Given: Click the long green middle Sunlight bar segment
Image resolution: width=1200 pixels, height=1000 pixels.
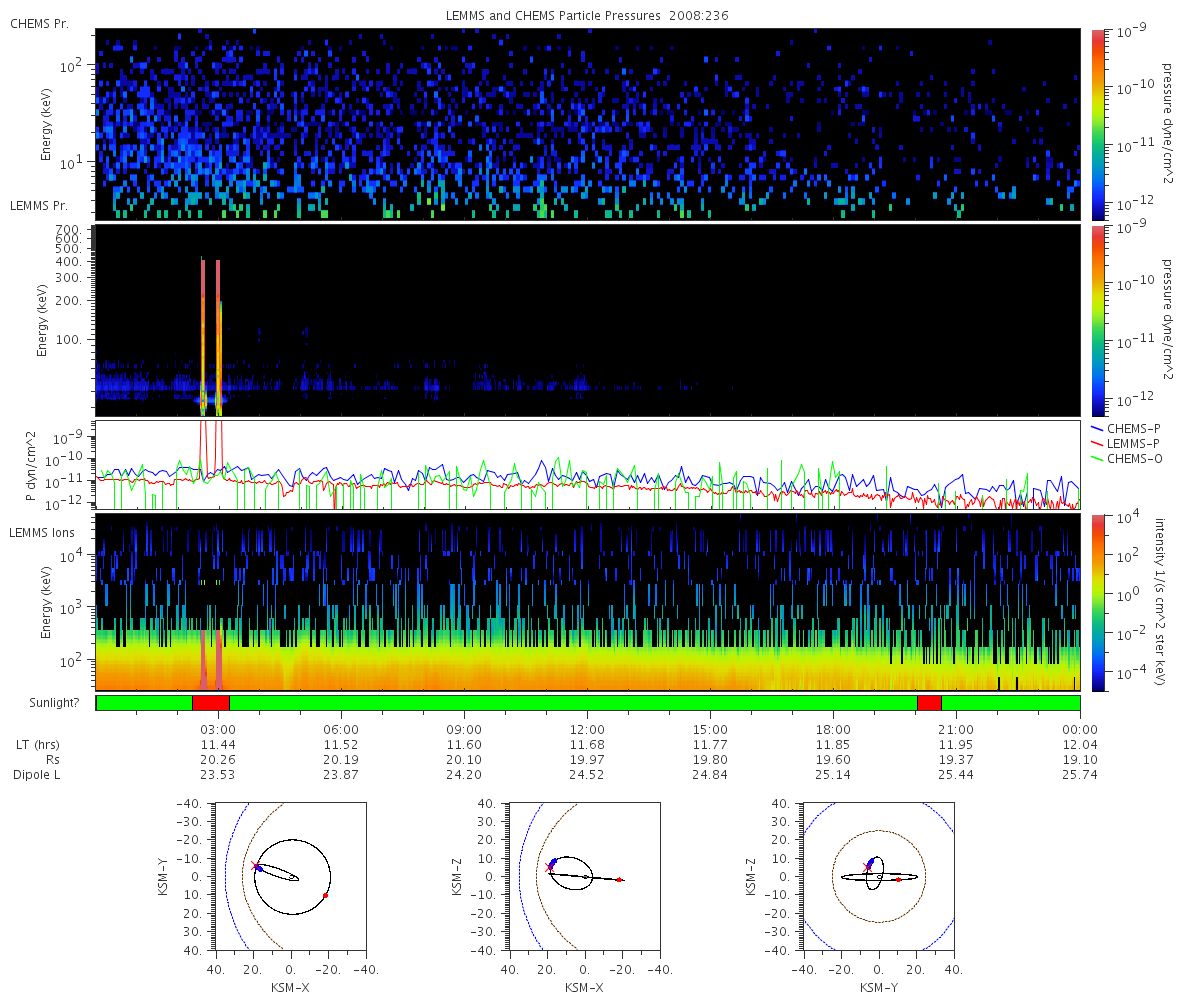Looking at the screenshot, I should pyautogui.click(x=572, y=703).
